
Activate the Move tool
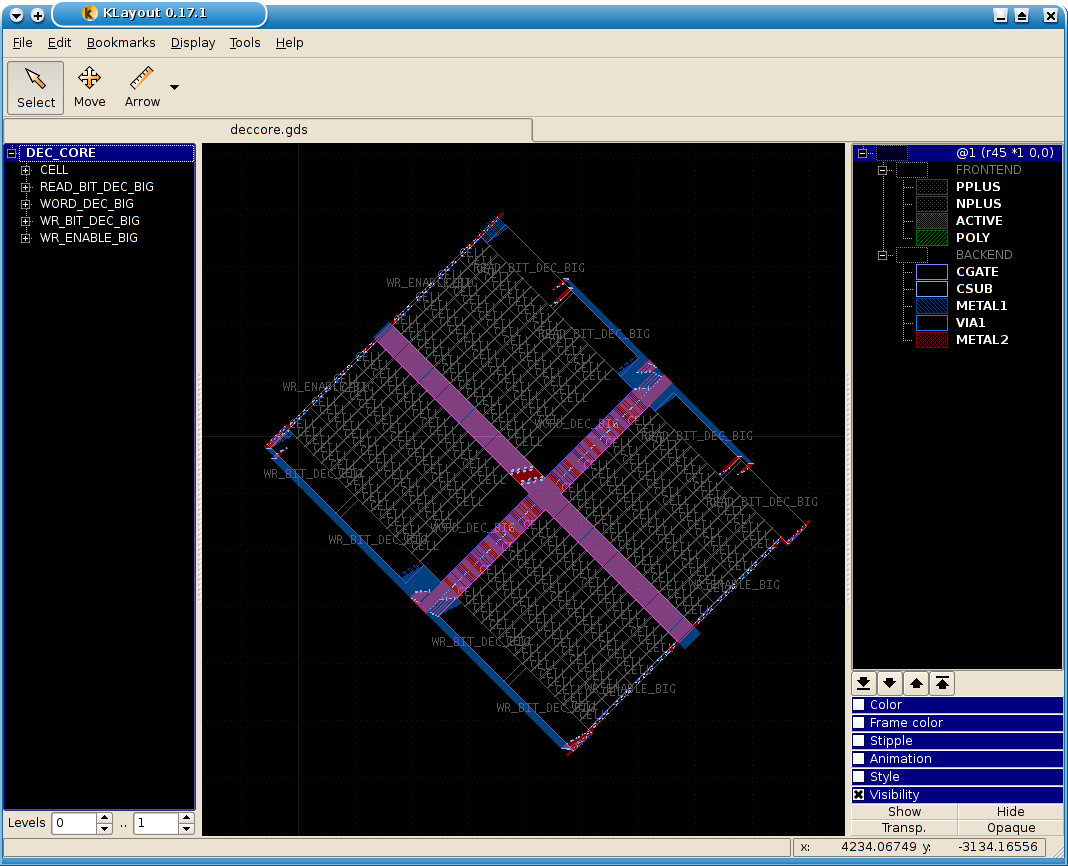coord(89,87)
